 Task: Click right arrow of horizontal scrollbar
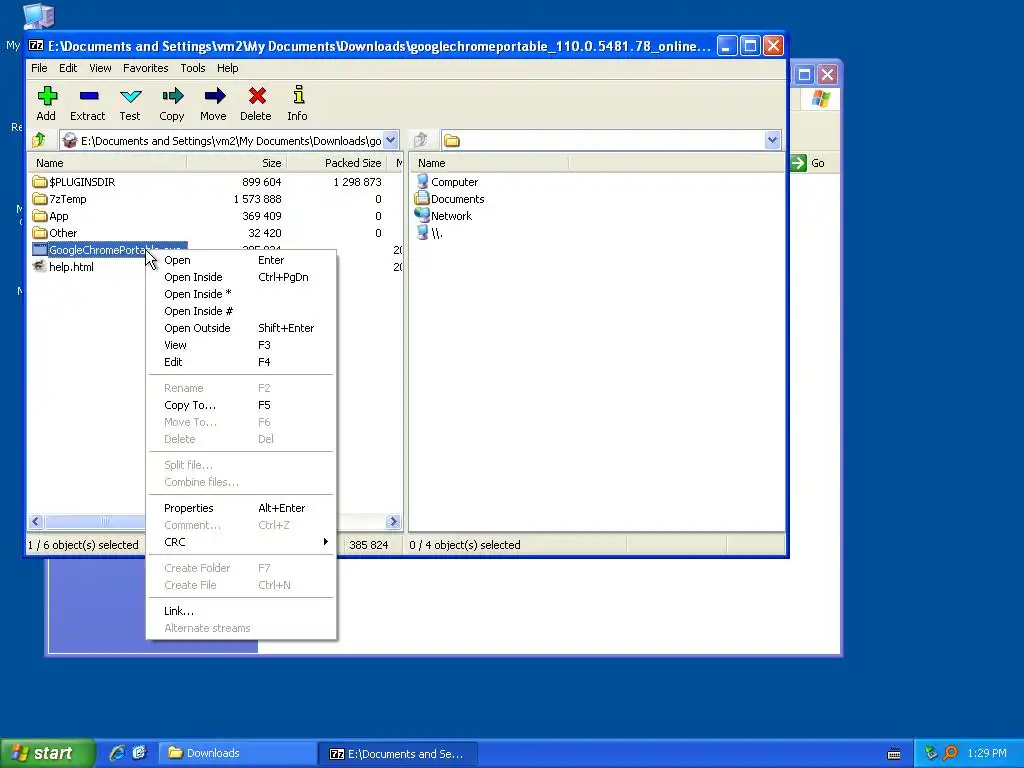pos(393,522)
